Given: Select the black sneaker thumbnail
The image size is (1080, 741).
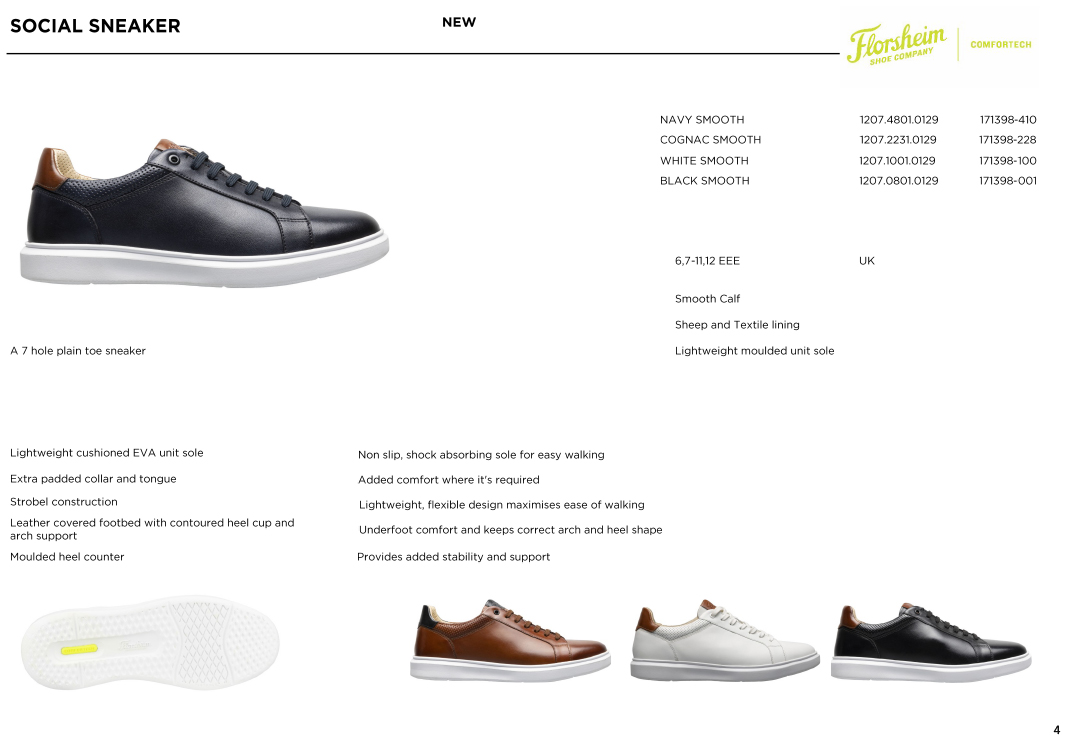Looking at the screenshot, I should pos(931,640).
